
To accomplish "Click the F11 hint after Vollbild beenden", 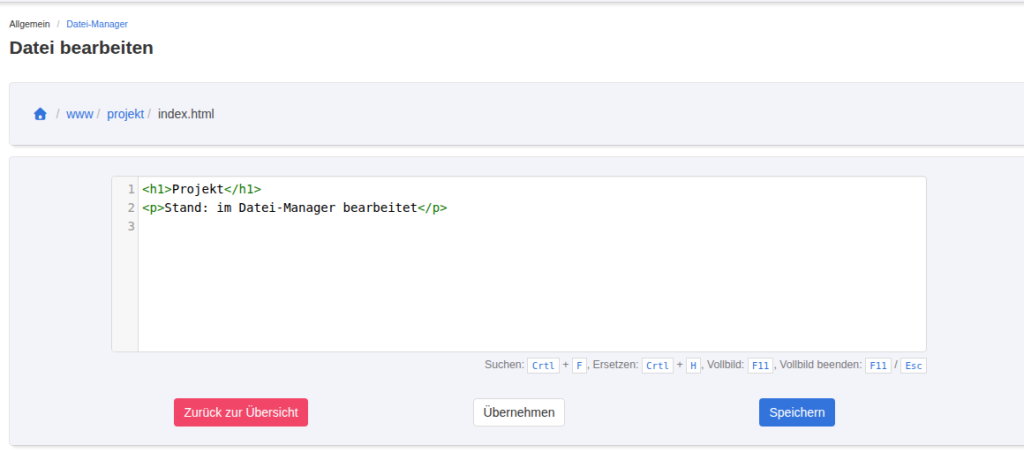I will [x=878, y=366].
